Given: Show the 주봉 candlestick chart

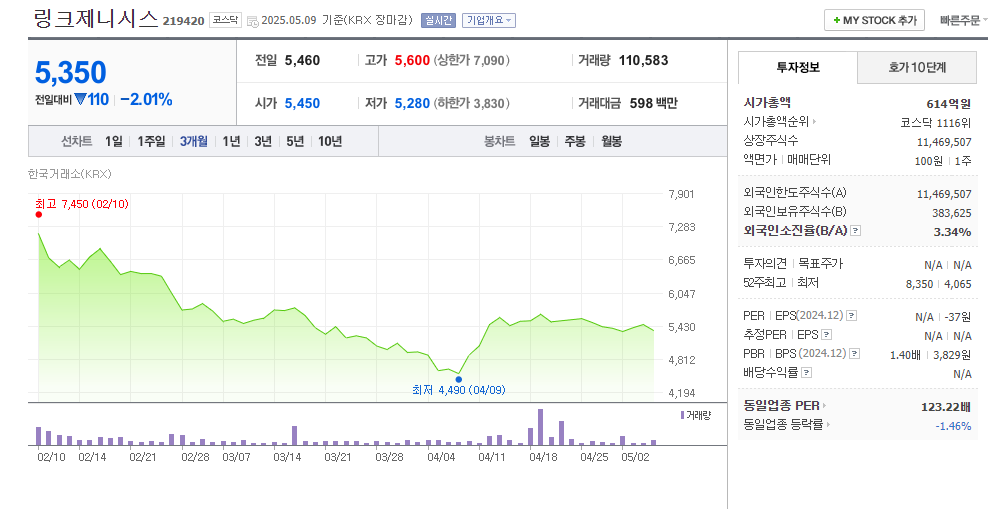Looking at the screenshot, I should [575, 141].
